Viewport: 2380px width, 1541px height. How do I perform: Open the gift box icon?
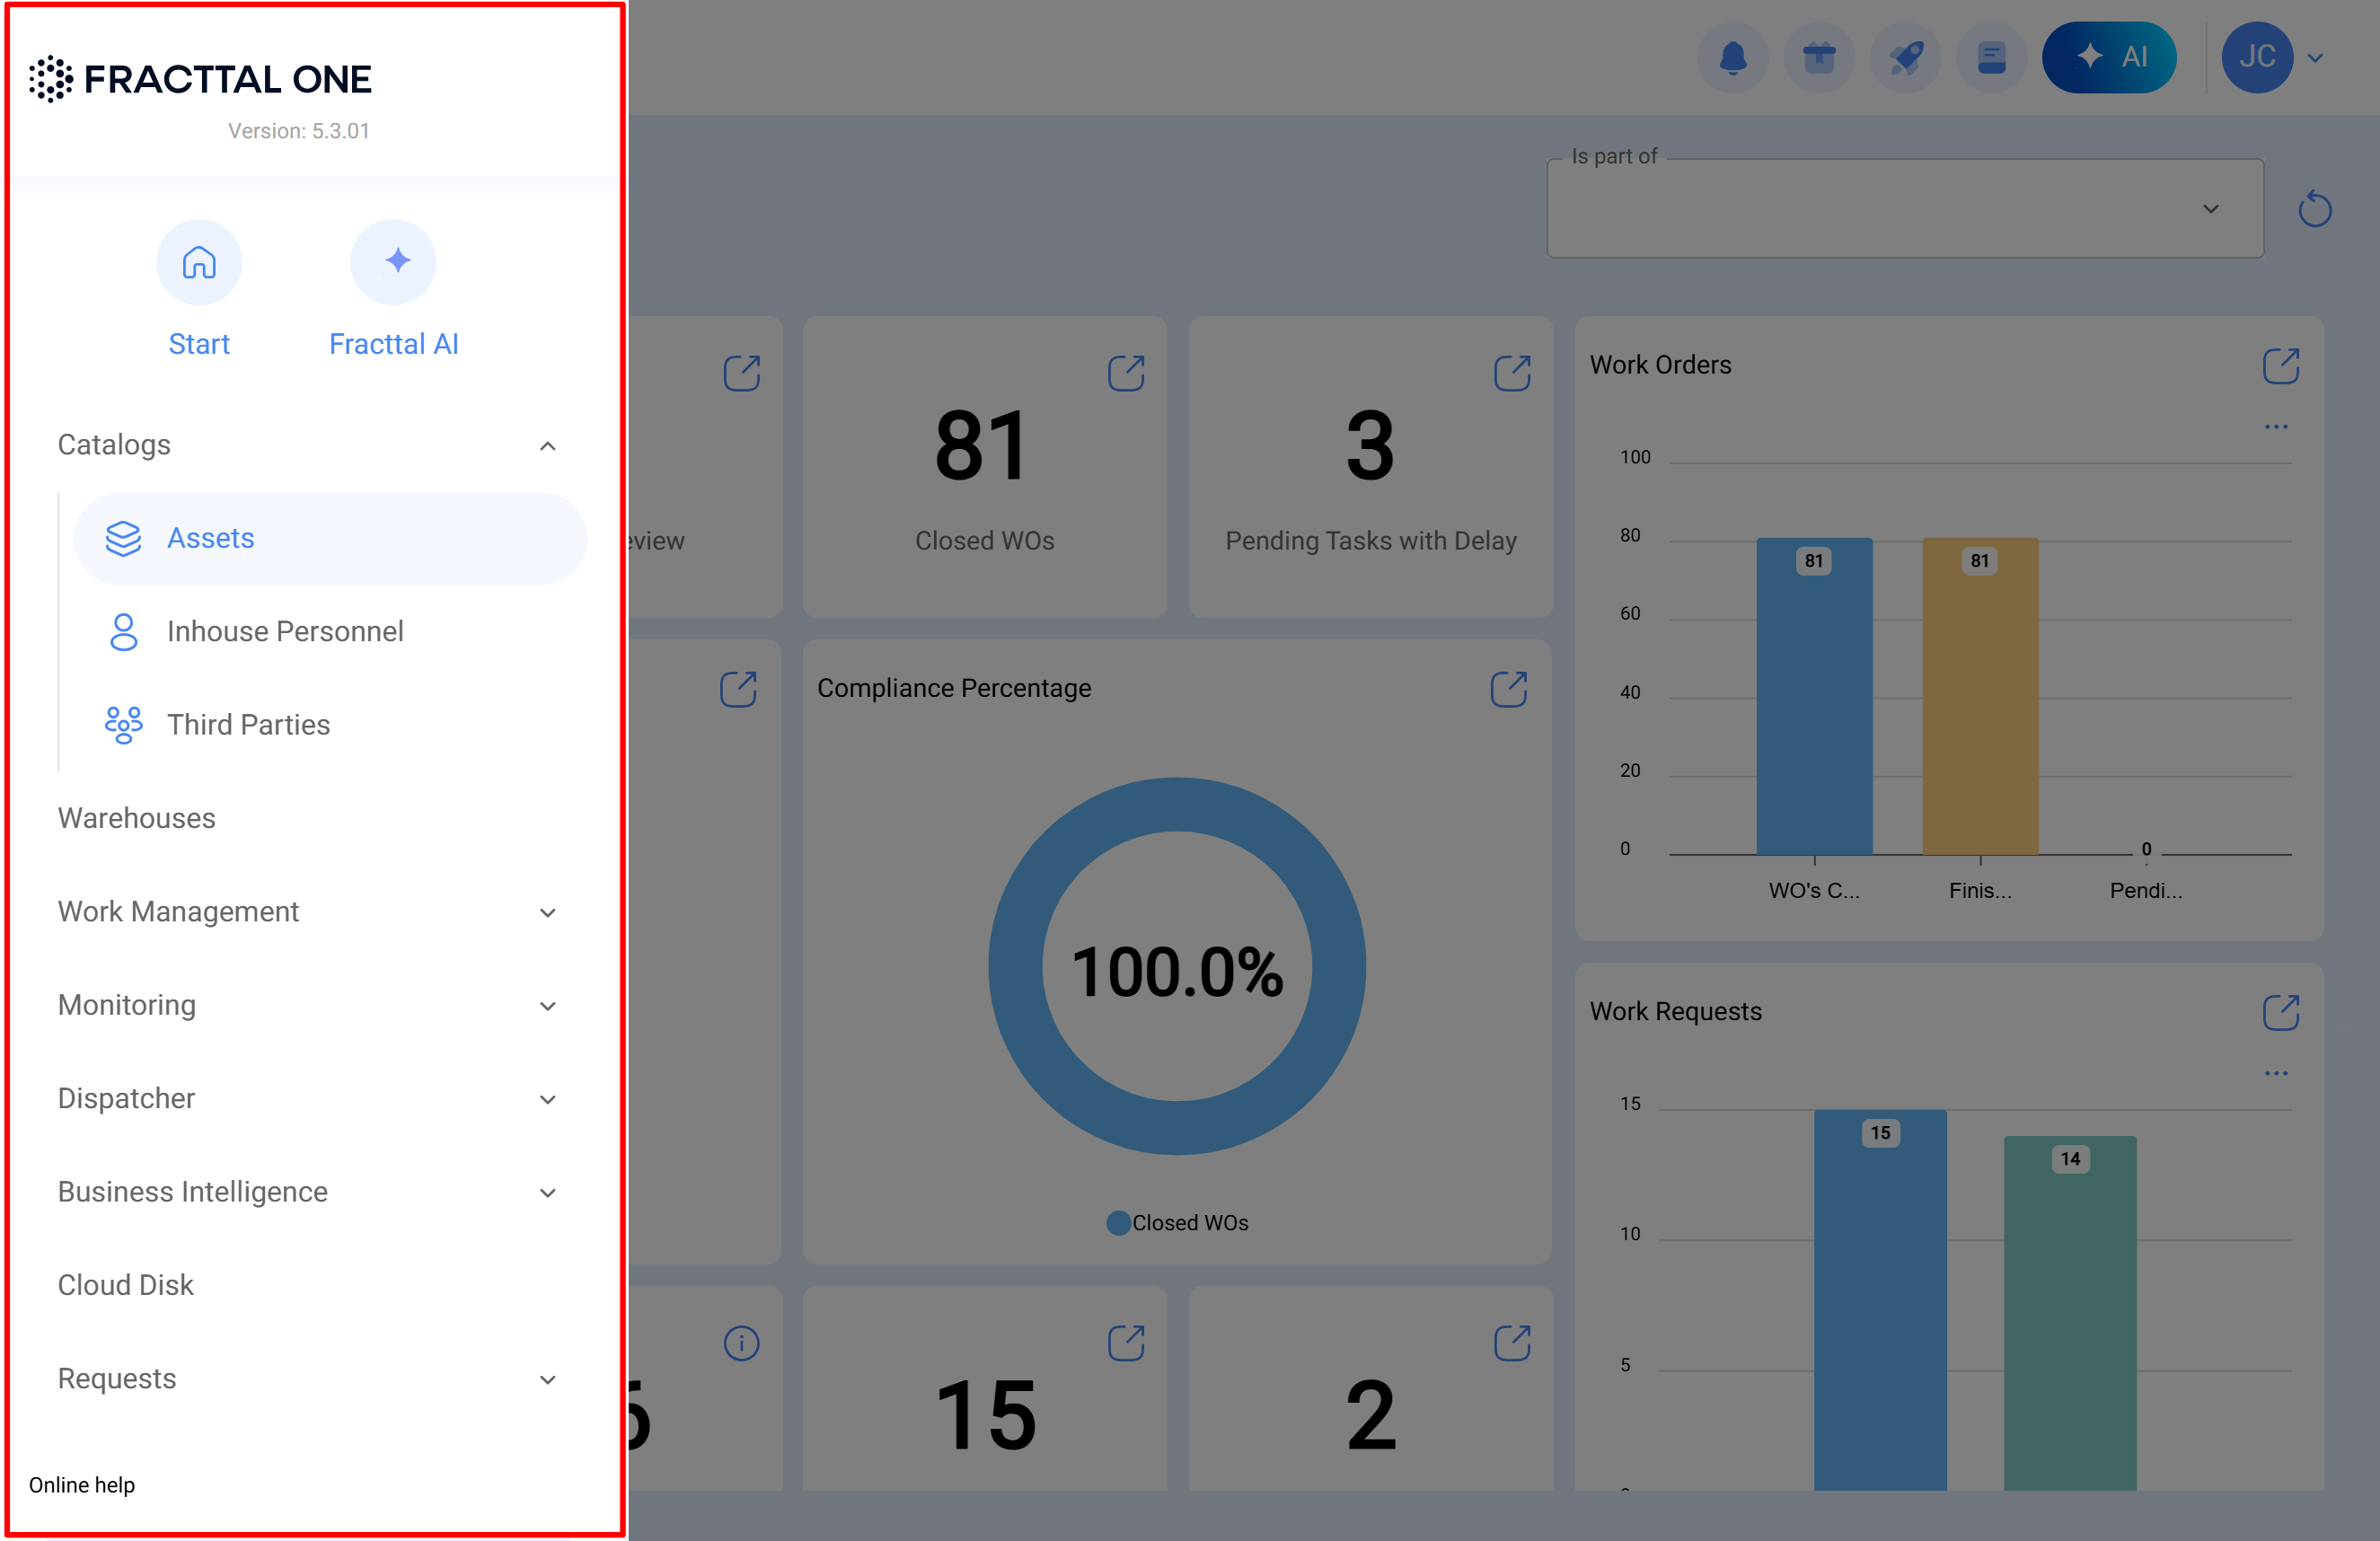point(1818,57)
